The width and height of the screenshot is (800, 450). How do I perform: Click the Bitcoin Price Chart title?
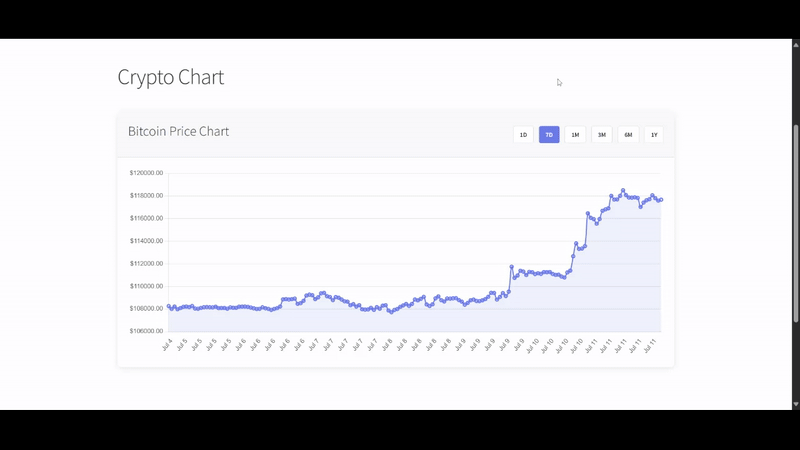pos(178,131)
